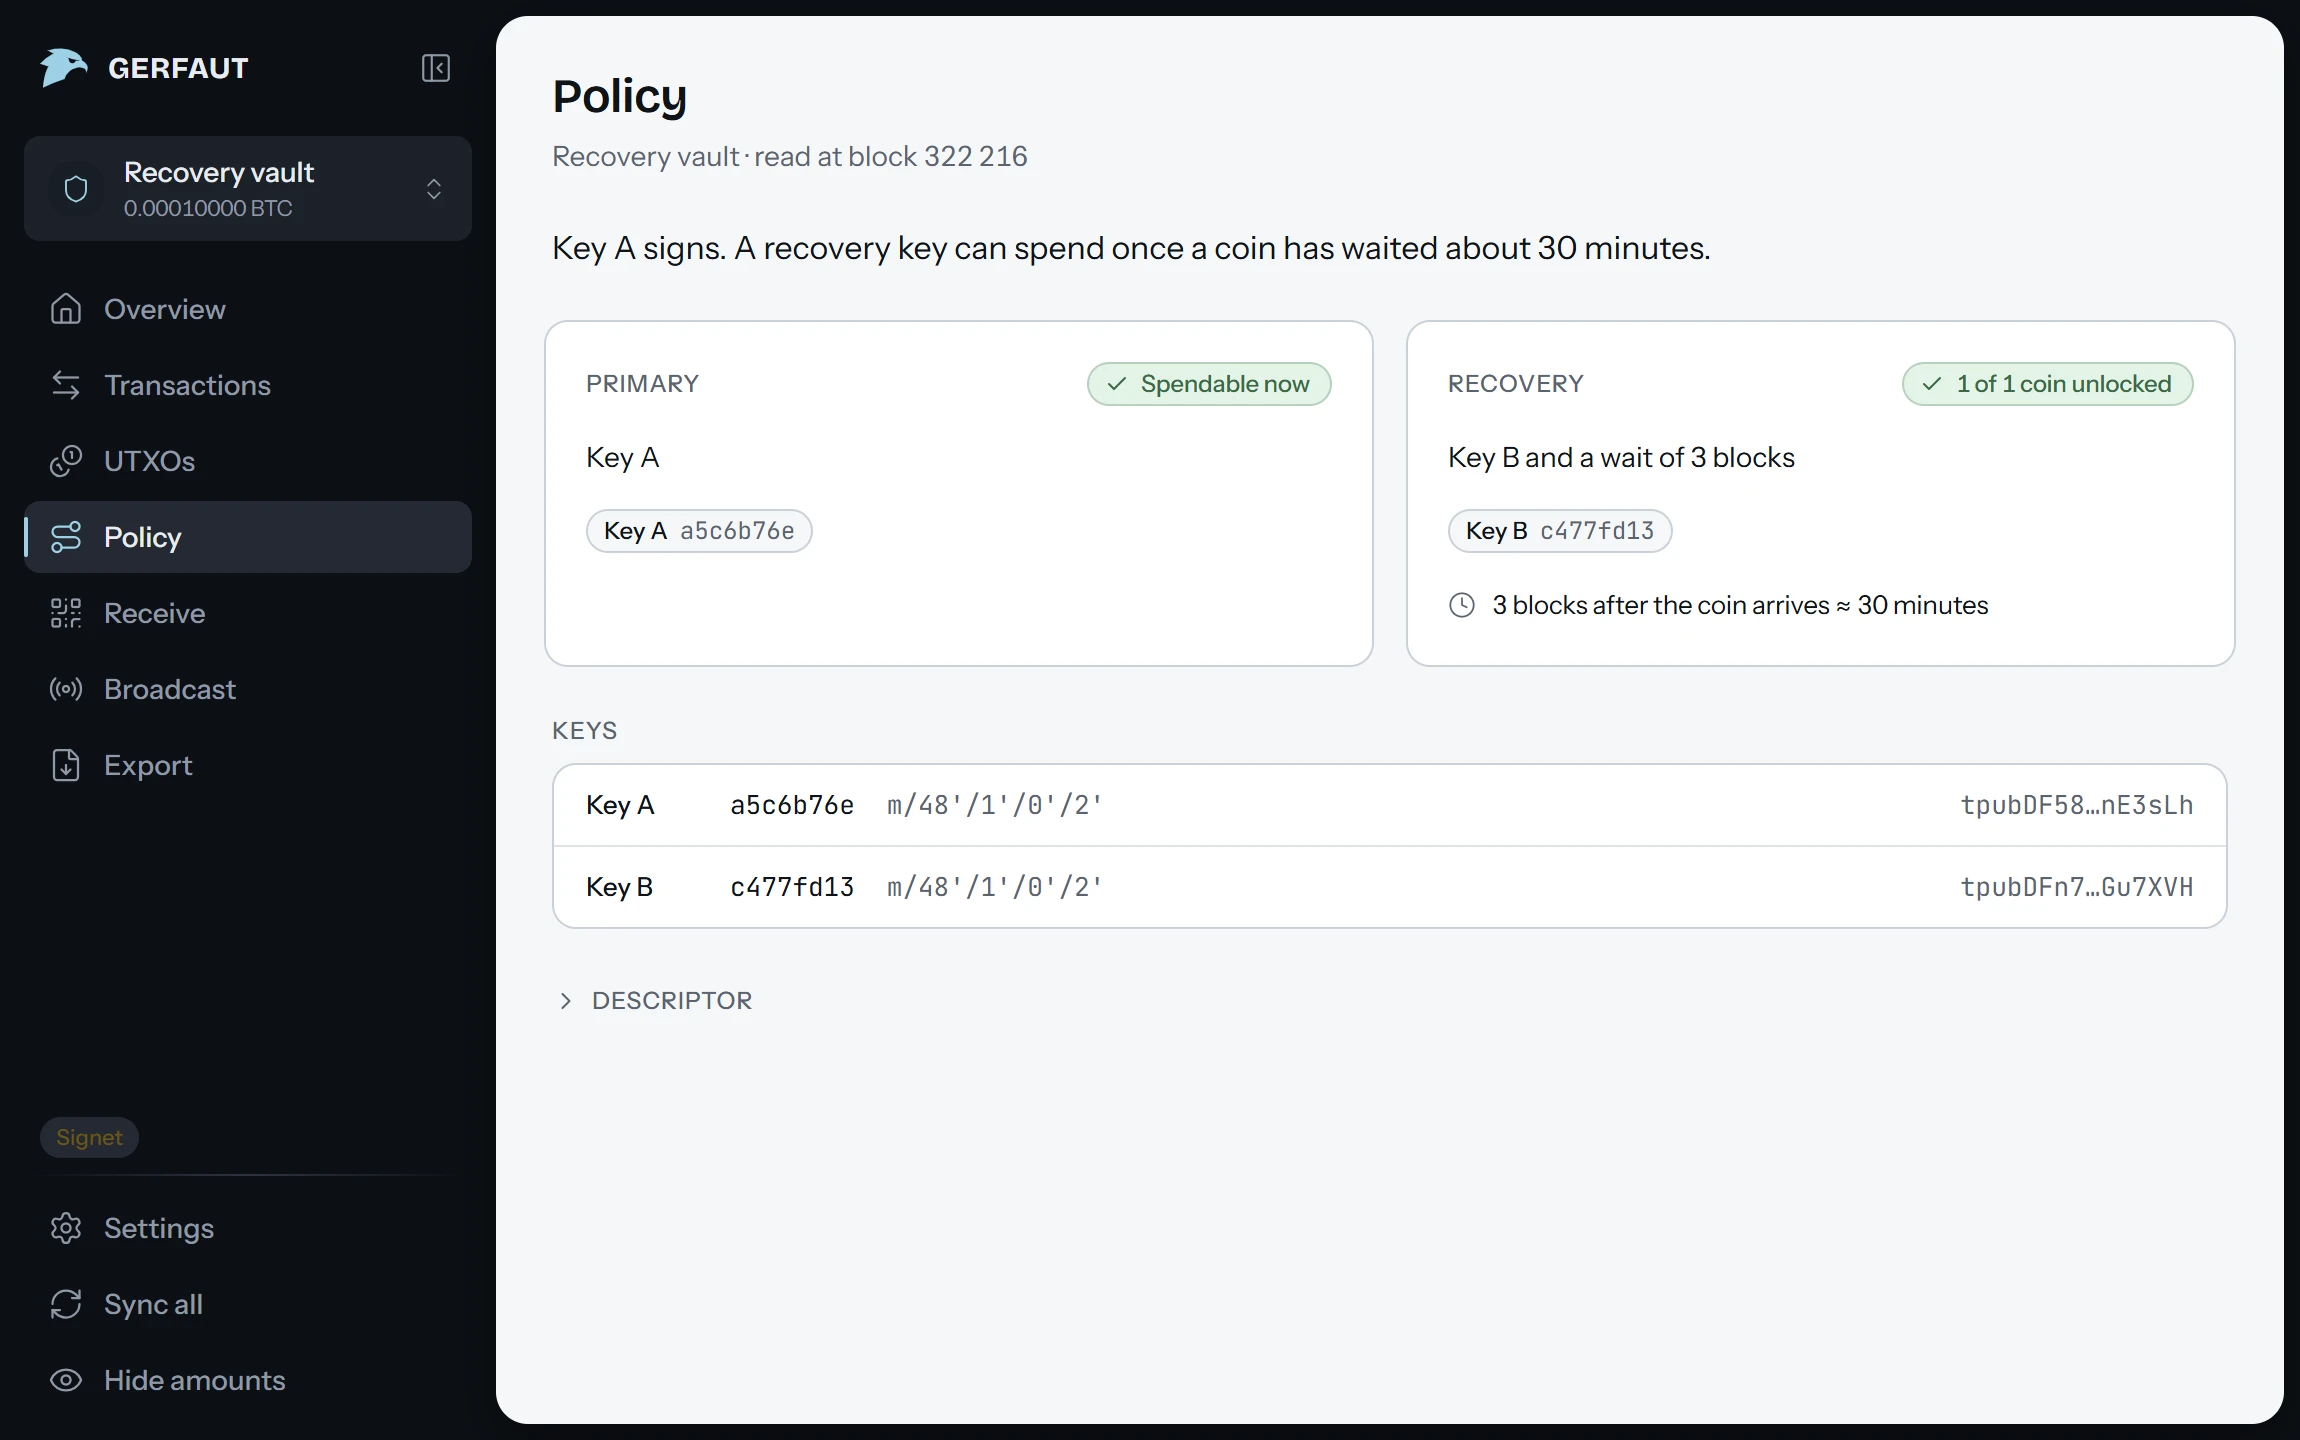Click tpubDFn7…Gu7XVH in Key B row

tap(2077, 887)
